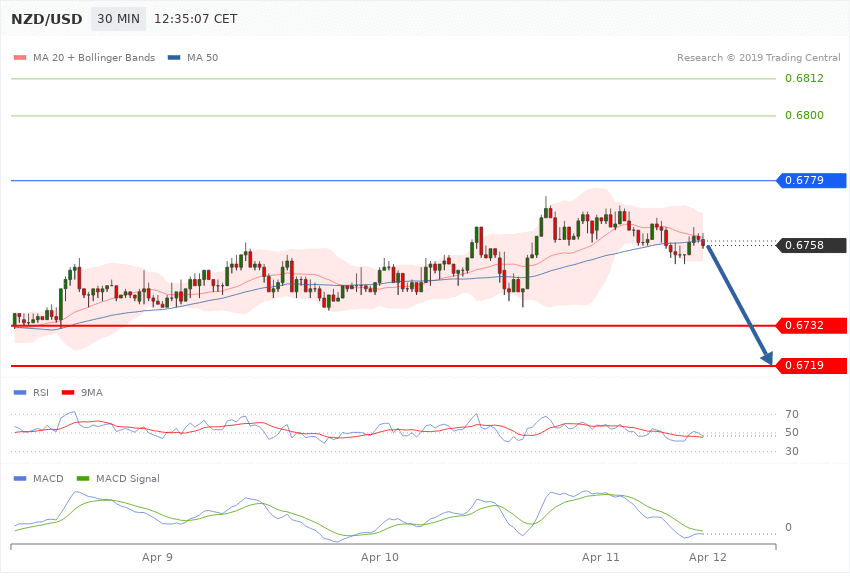Click the blue 0.6779 pivot price tag
The height and width of the screenshot is (576, 850).
pos(811,180)
